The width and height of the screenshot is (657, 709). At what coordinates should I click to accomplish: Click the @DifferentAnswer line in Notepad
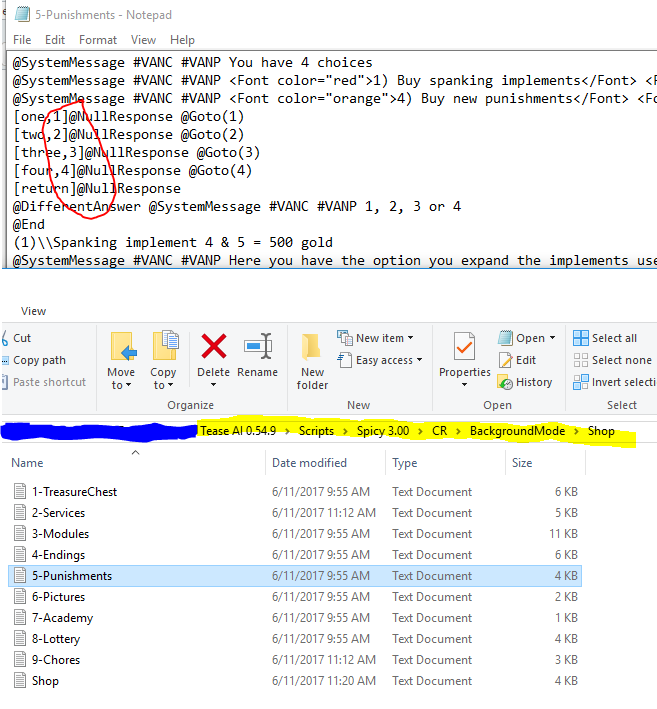236,206
